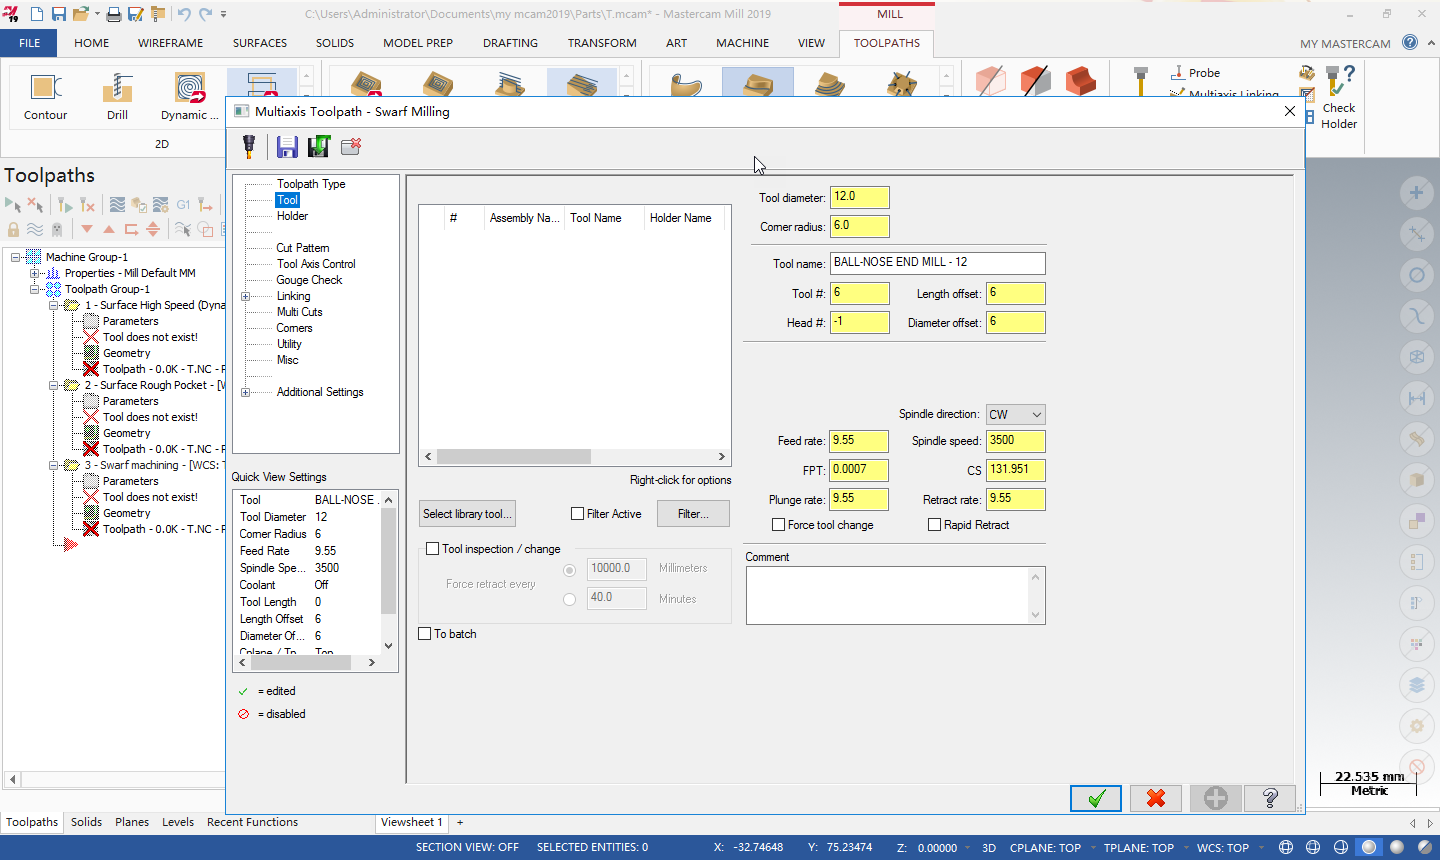1440x860 pixels.
Task: Undo the last action from the title bar
Action: [x=184, y=14]
